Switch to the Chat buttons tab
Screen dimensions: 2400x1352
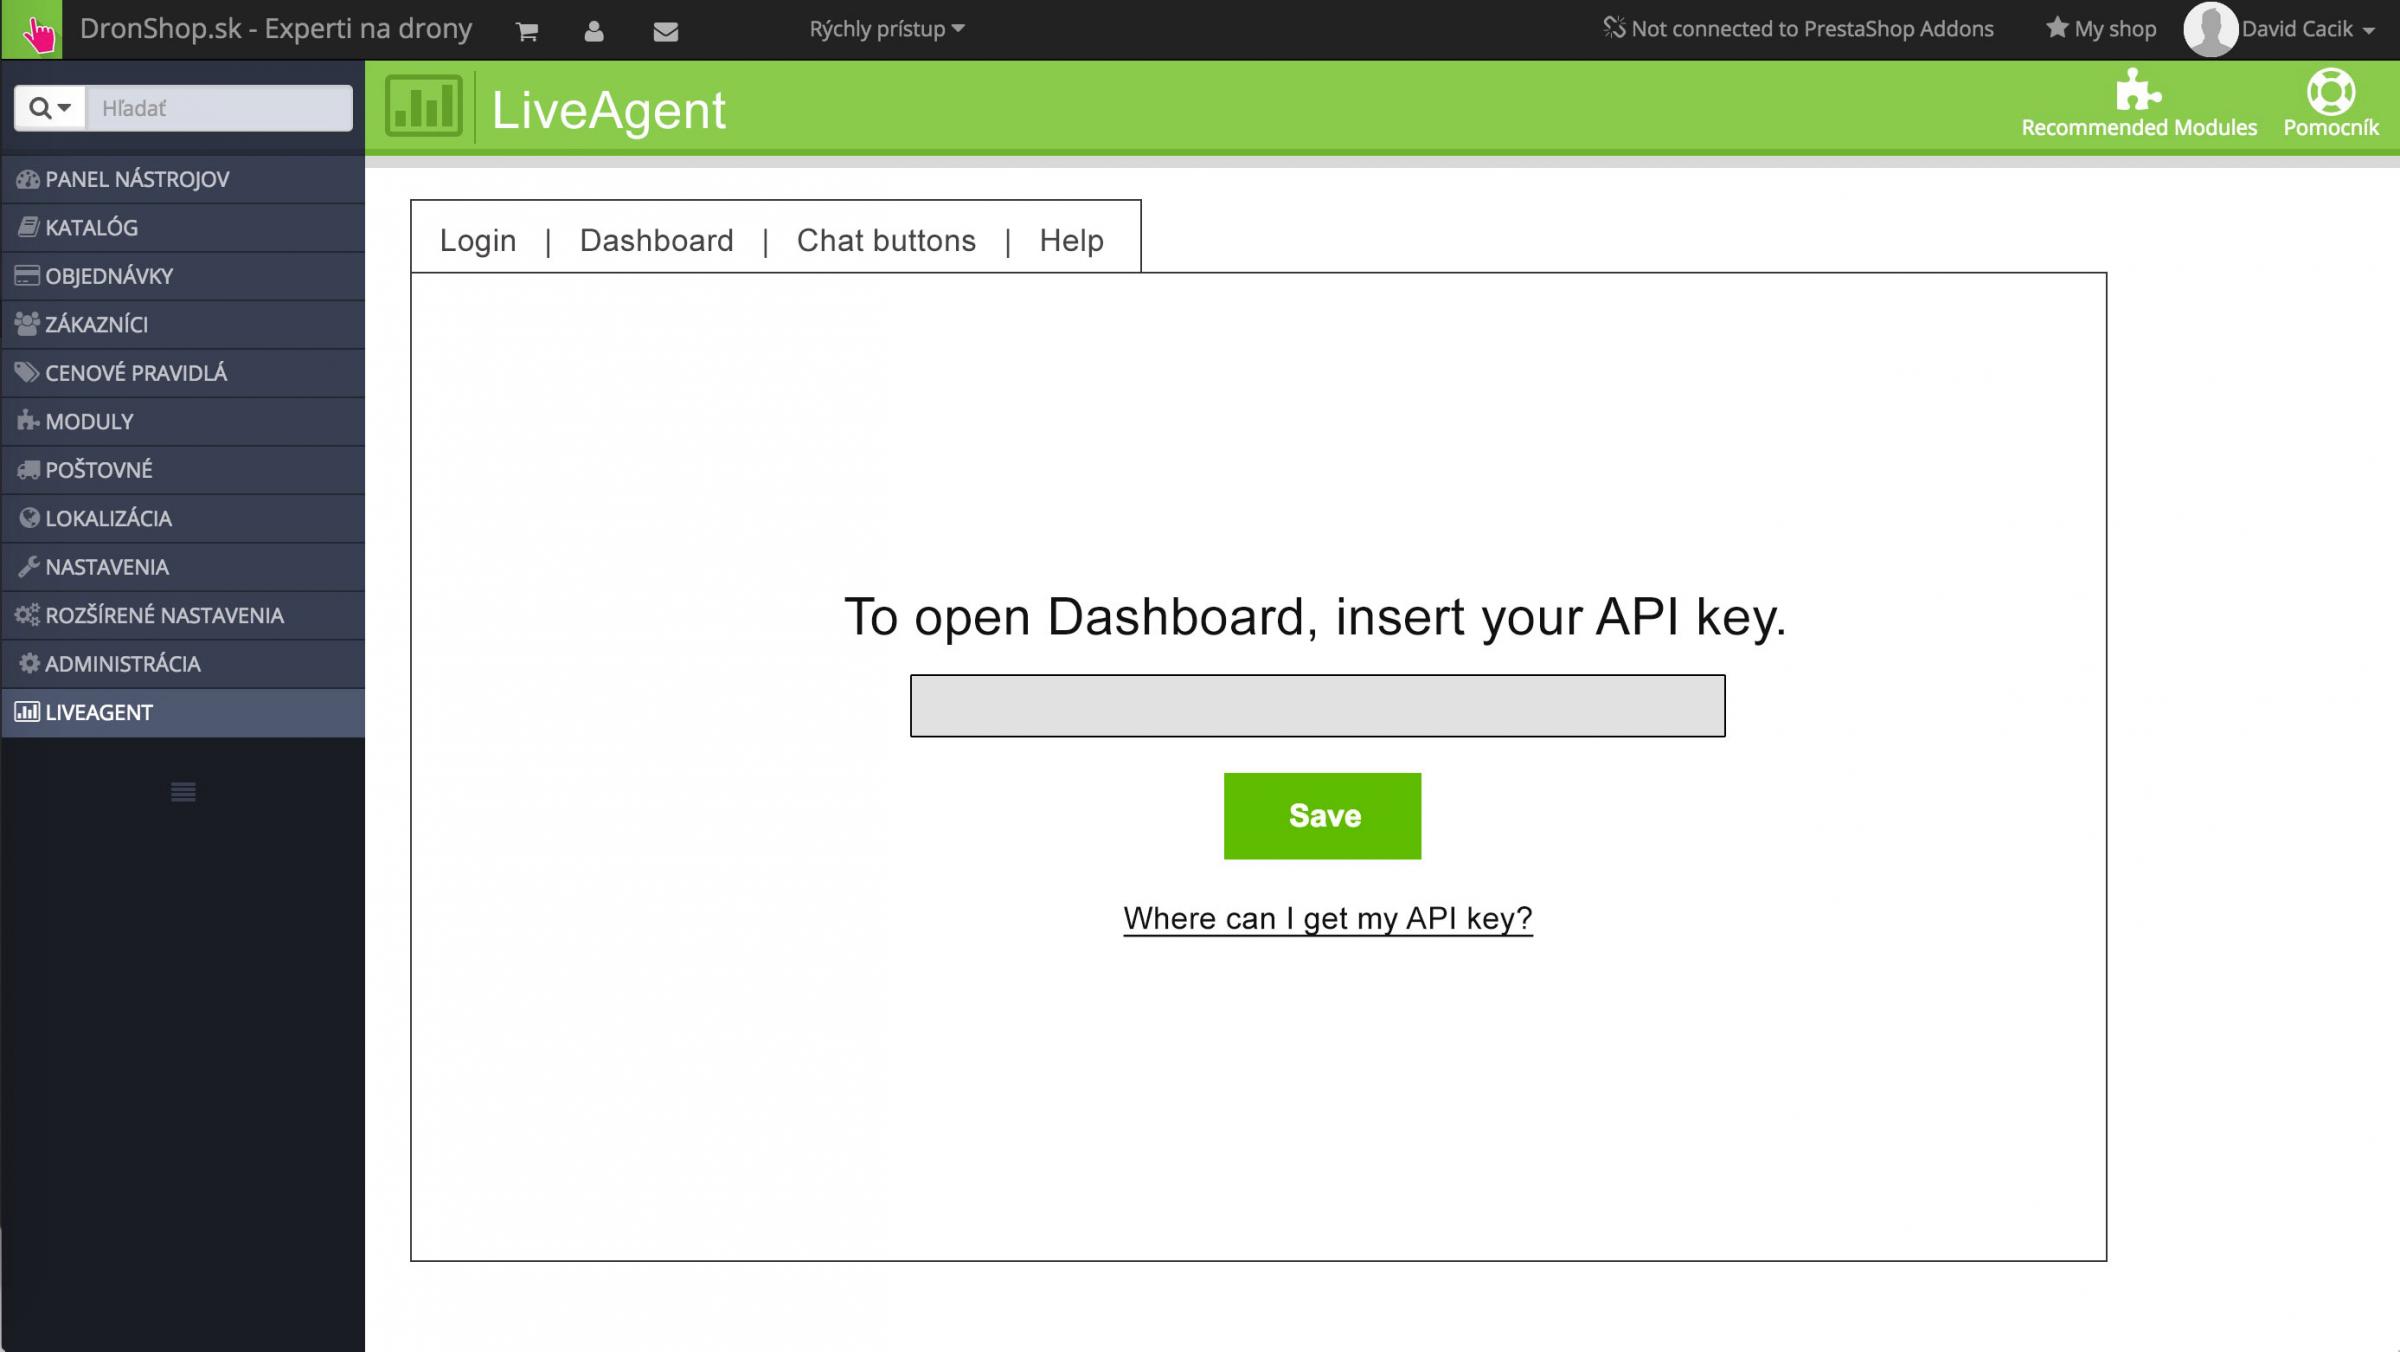point(886,240)
